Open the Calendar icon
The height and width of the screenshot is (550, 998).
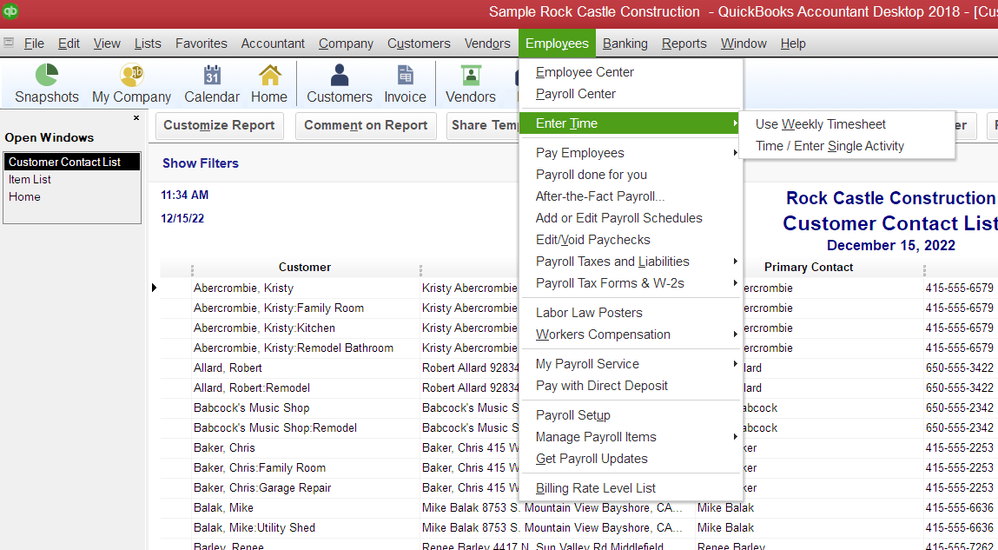212,83
